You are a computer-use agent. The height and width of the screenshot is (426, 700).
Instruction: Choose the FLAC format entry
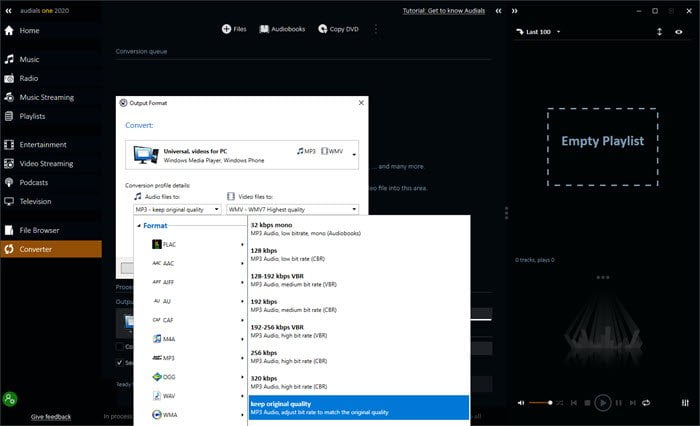191,244
